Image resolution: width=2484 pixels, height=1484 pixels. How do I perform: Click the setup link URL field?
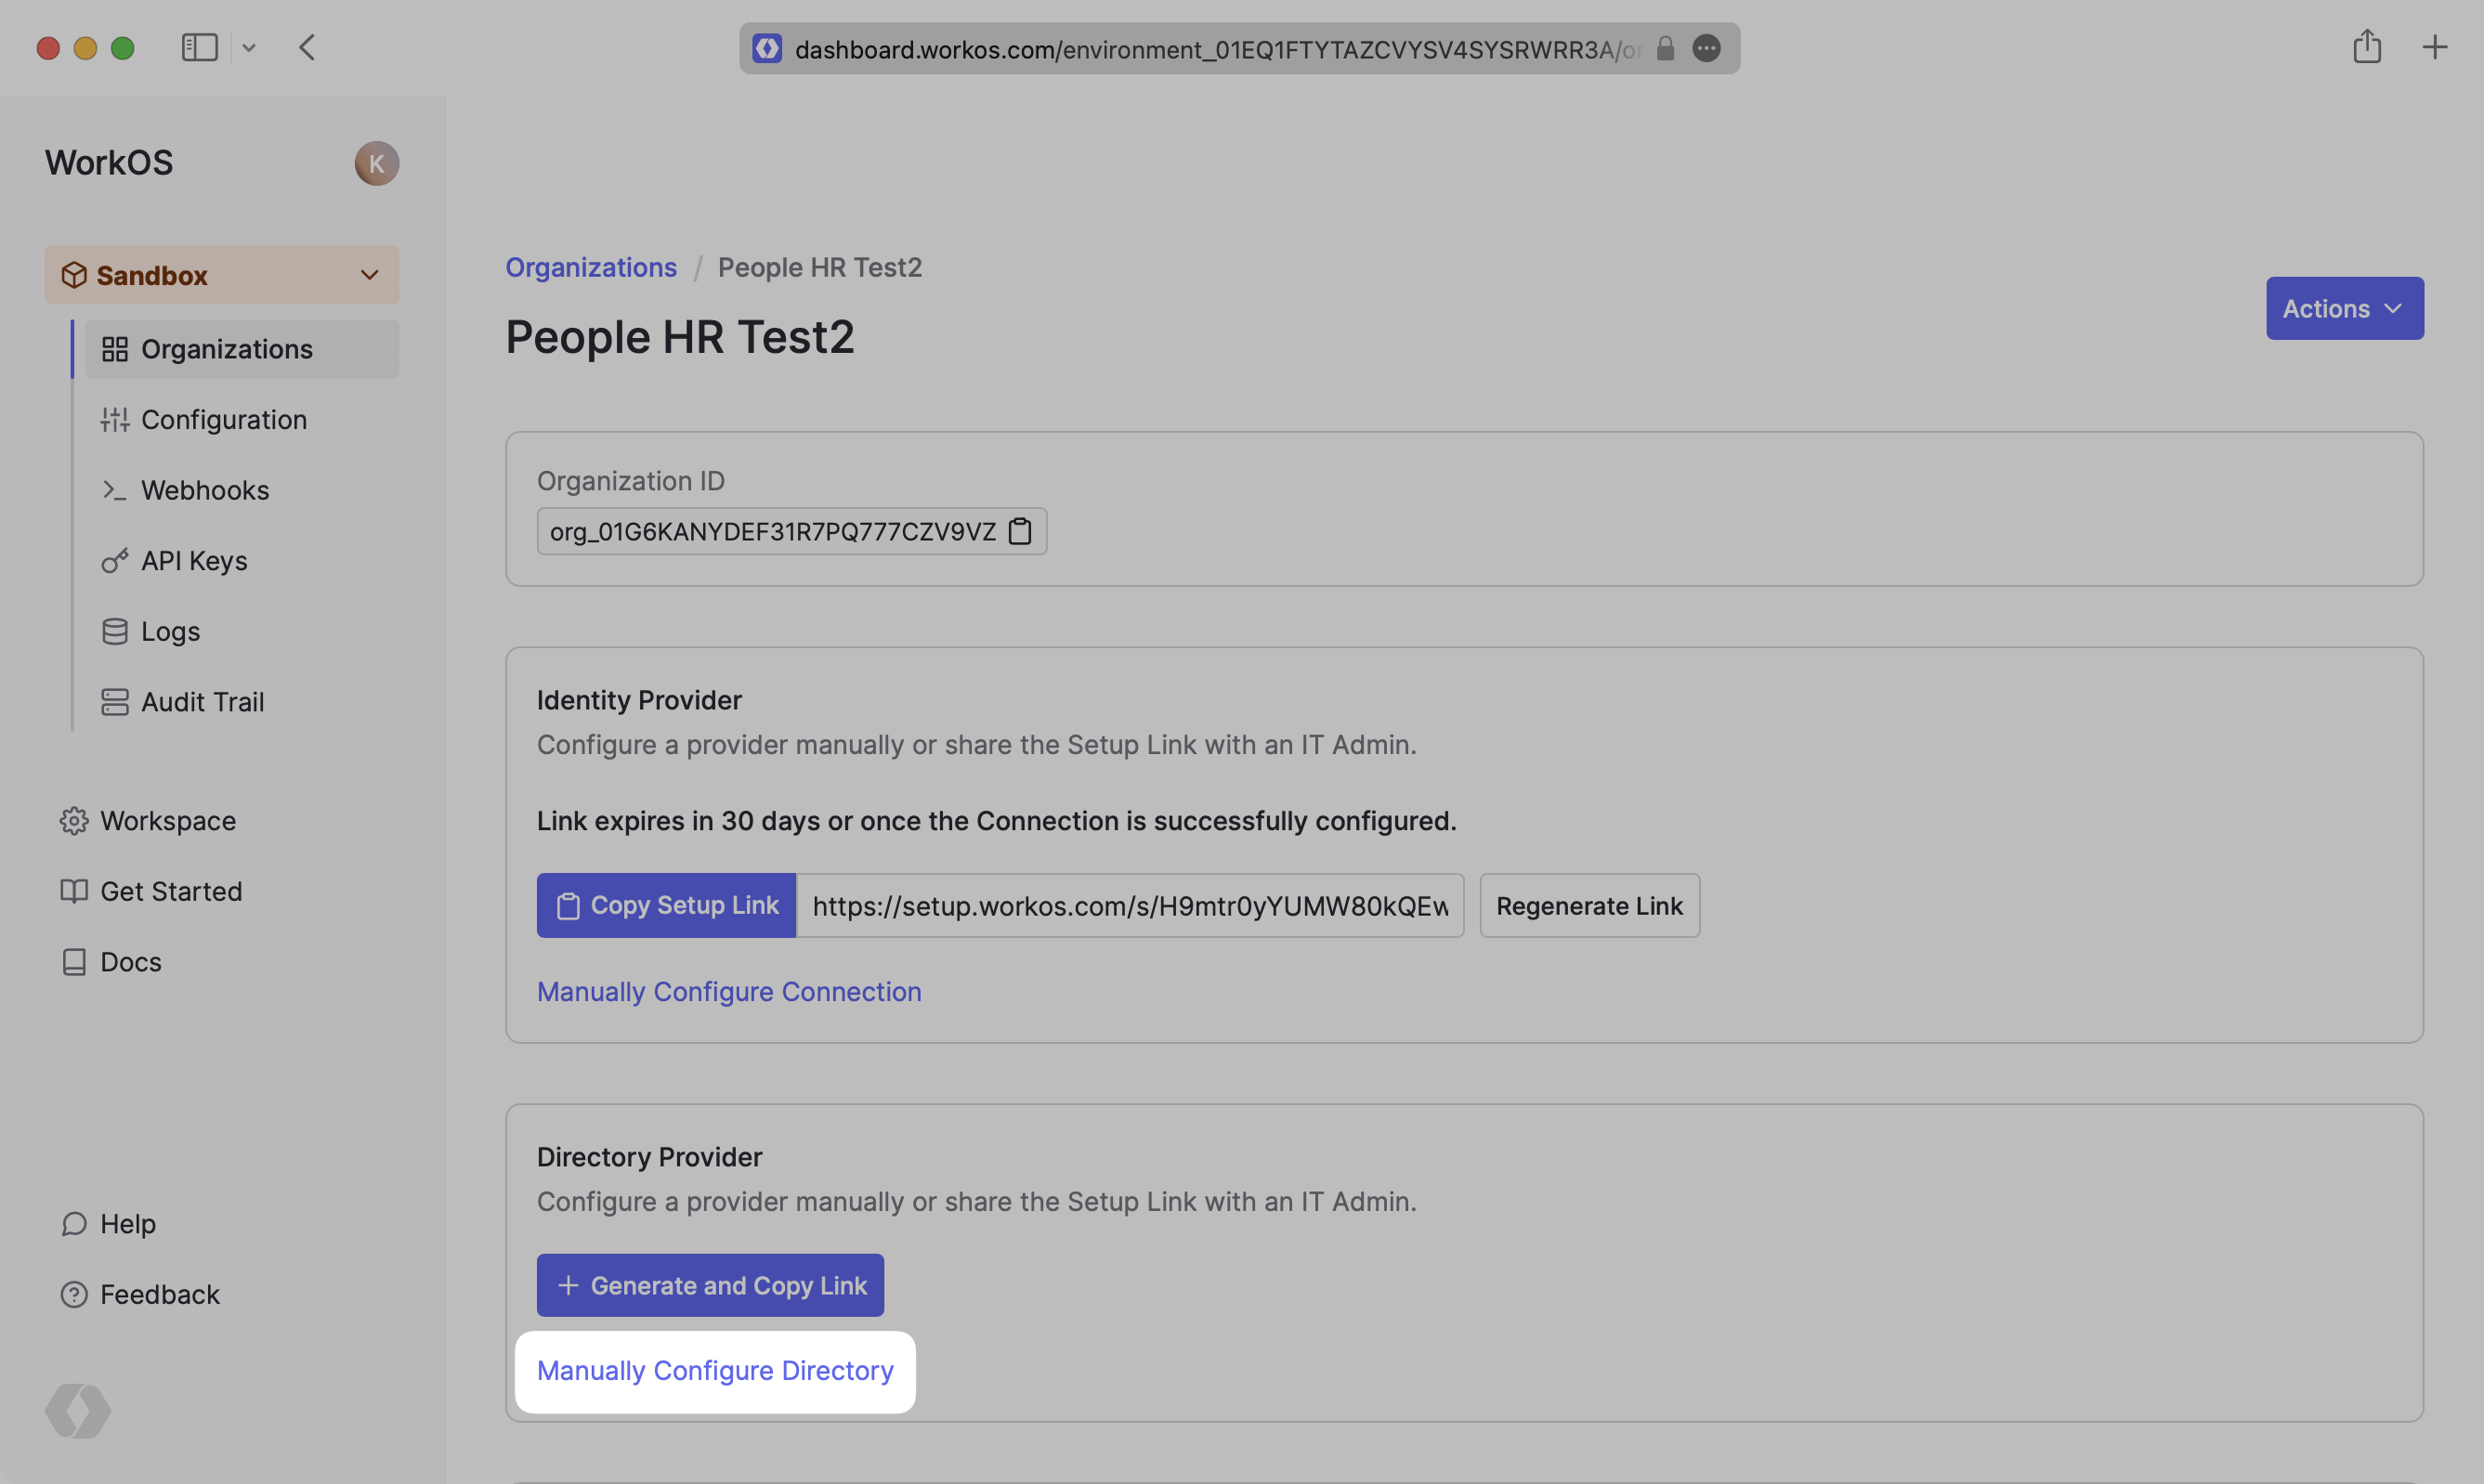tap(1130, 905)
